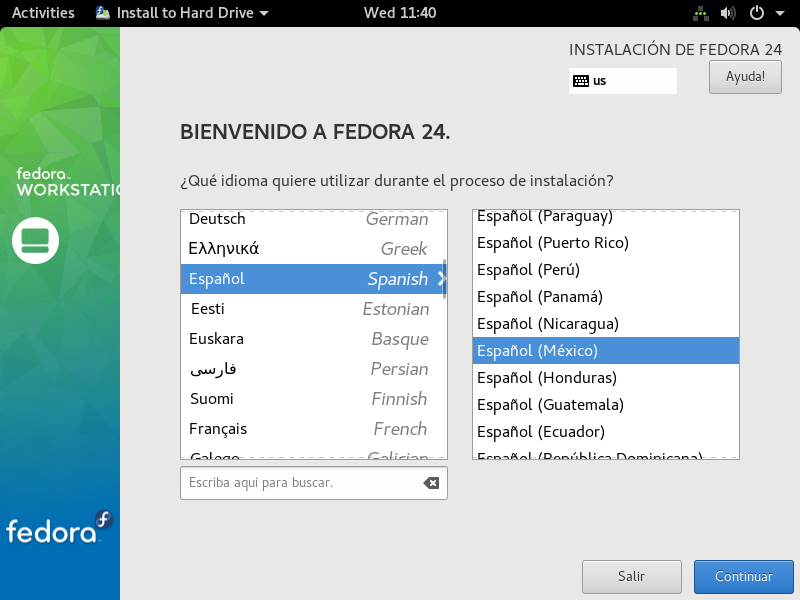
Task: Choose Español (Nicaragua) locale
Action: (x=606, y=324)
